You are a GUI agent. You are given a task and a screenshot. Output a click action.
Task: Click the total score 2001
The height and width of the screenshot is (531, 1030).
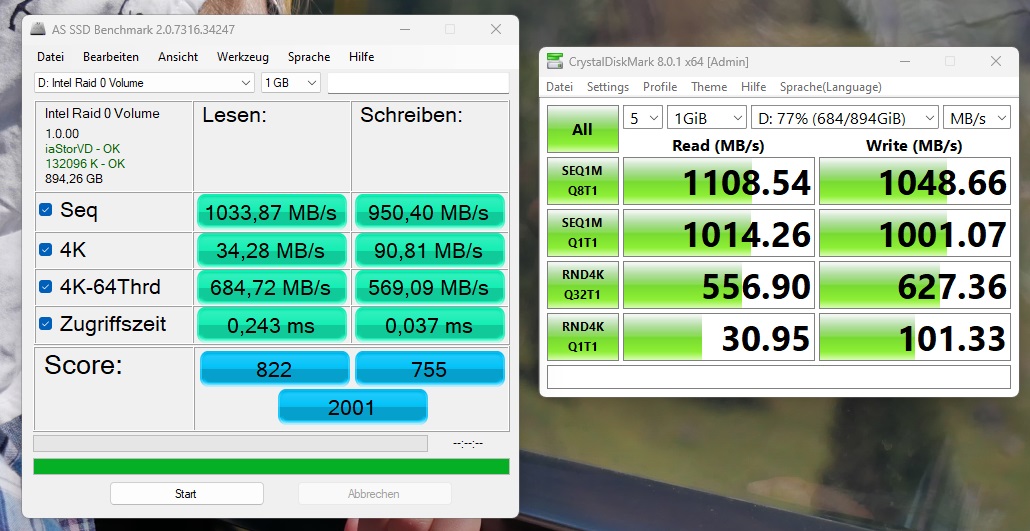[353, 406]
